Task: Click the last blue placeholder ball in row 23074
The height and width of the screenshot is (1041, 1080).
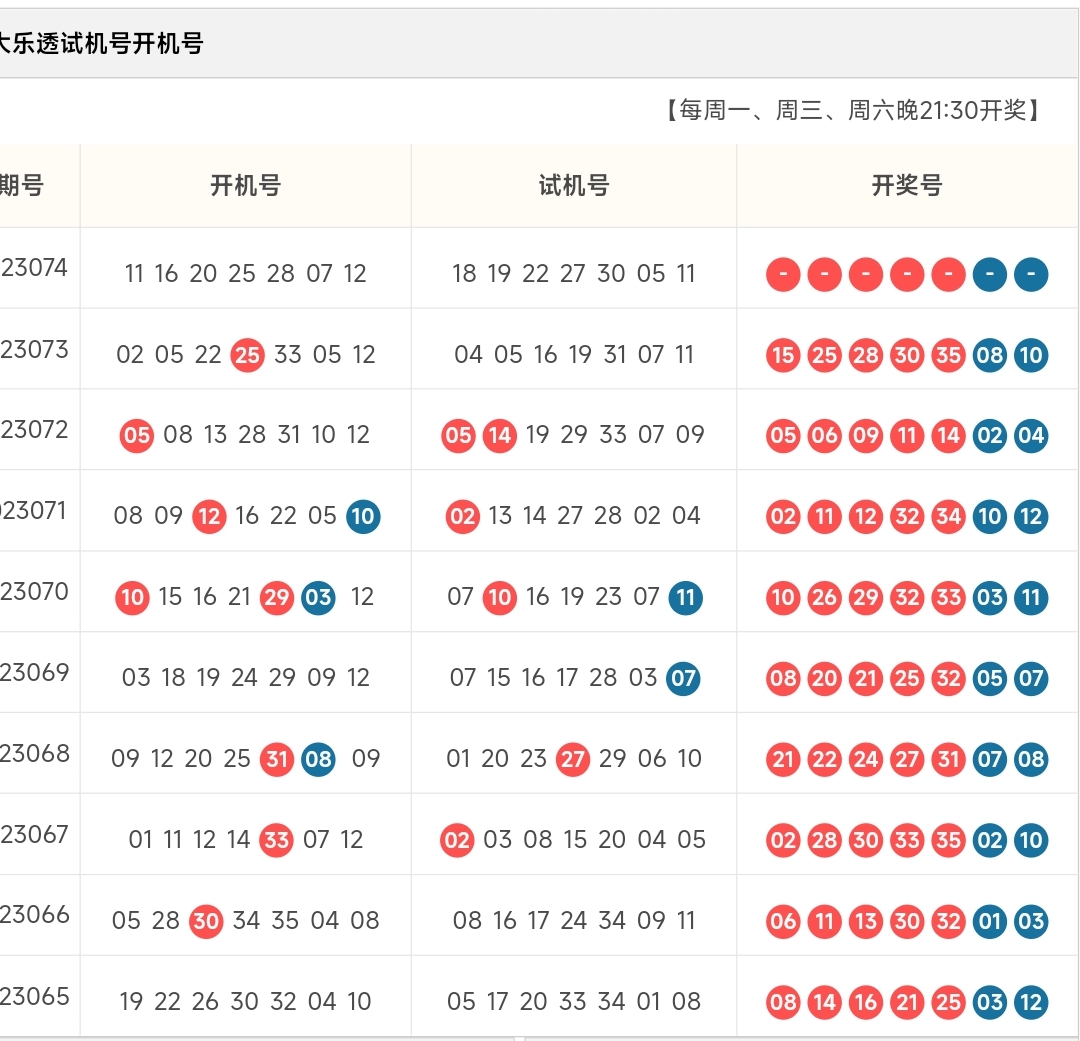Action: pyautogui.click(x=1031, y=274)
